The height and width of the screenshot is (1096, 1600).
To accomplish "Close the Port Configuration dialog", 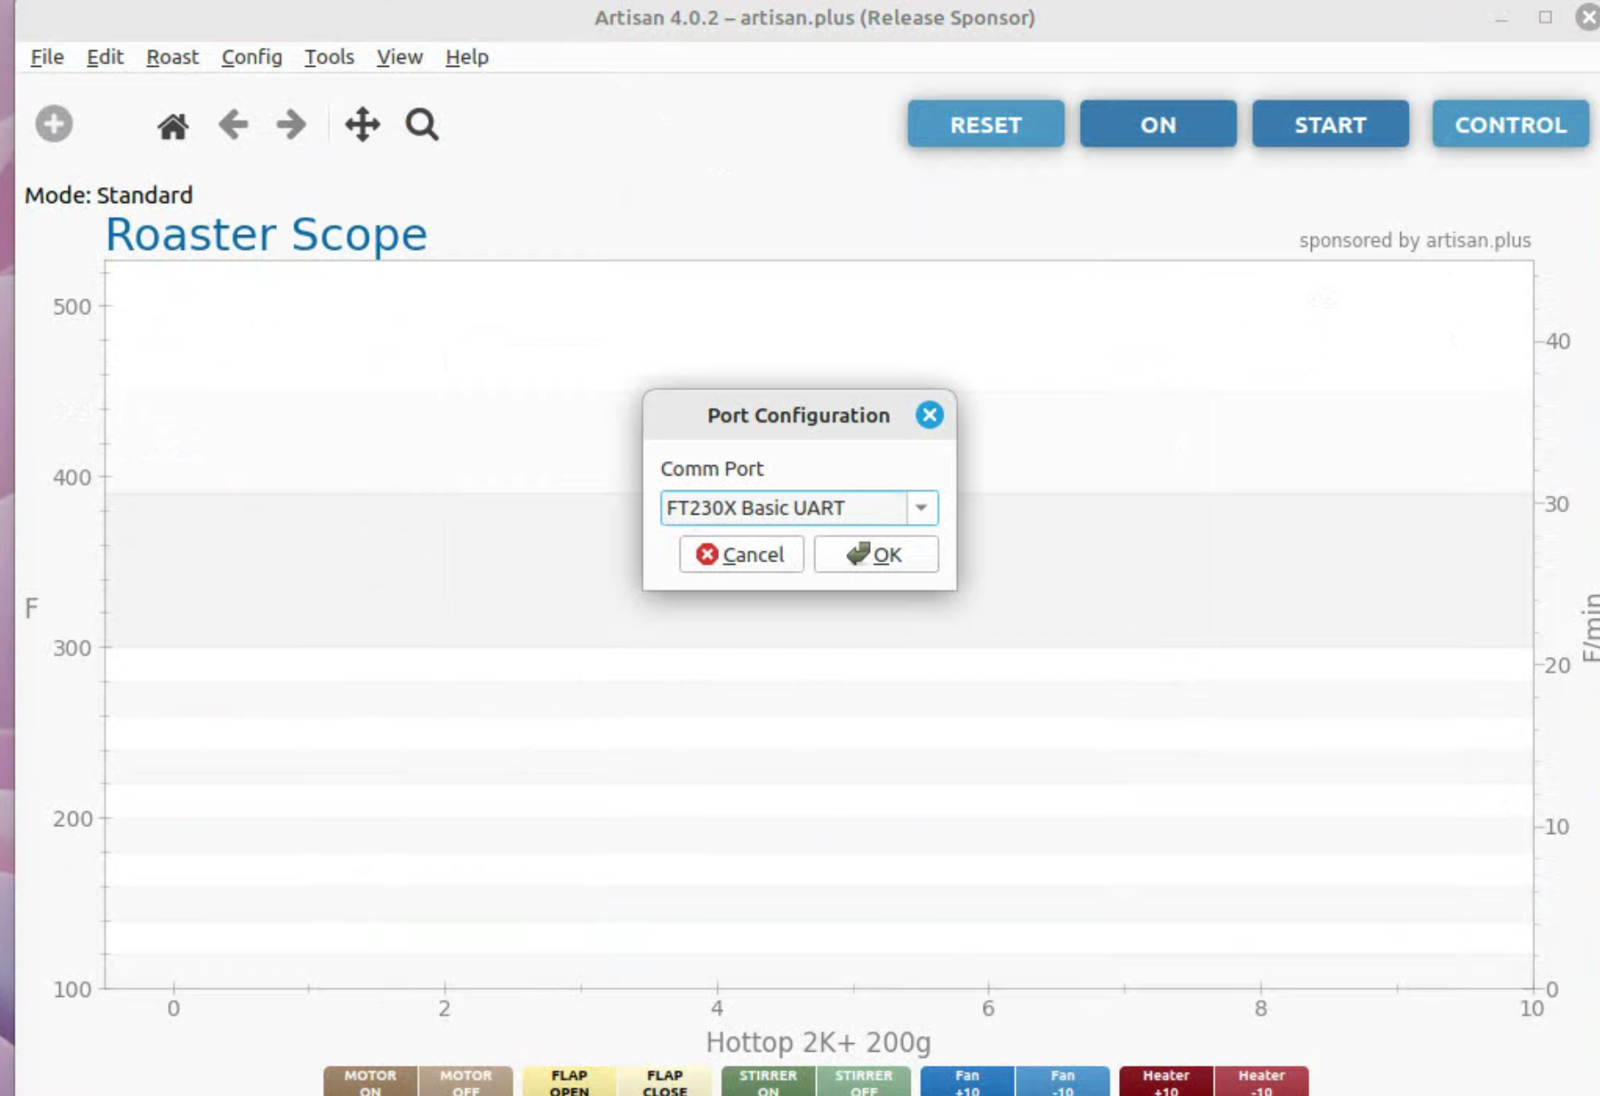I will pyautogui.click(x=929, y=415).
